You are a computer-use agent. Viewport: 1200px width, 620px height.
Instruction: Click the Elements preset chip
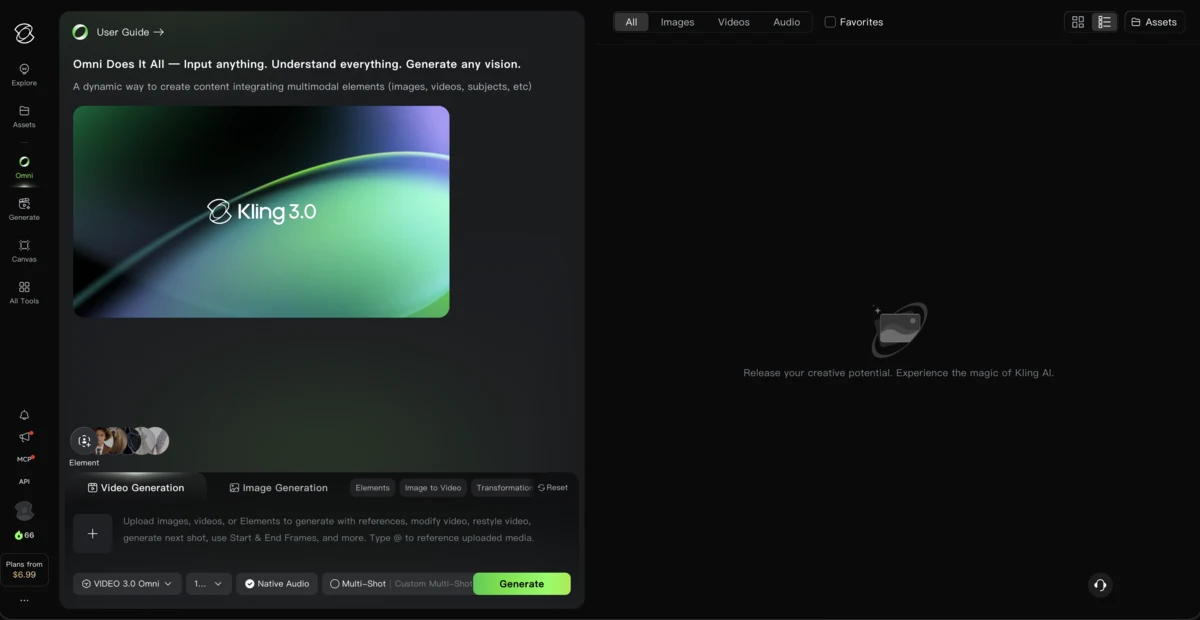click(372, 488)
